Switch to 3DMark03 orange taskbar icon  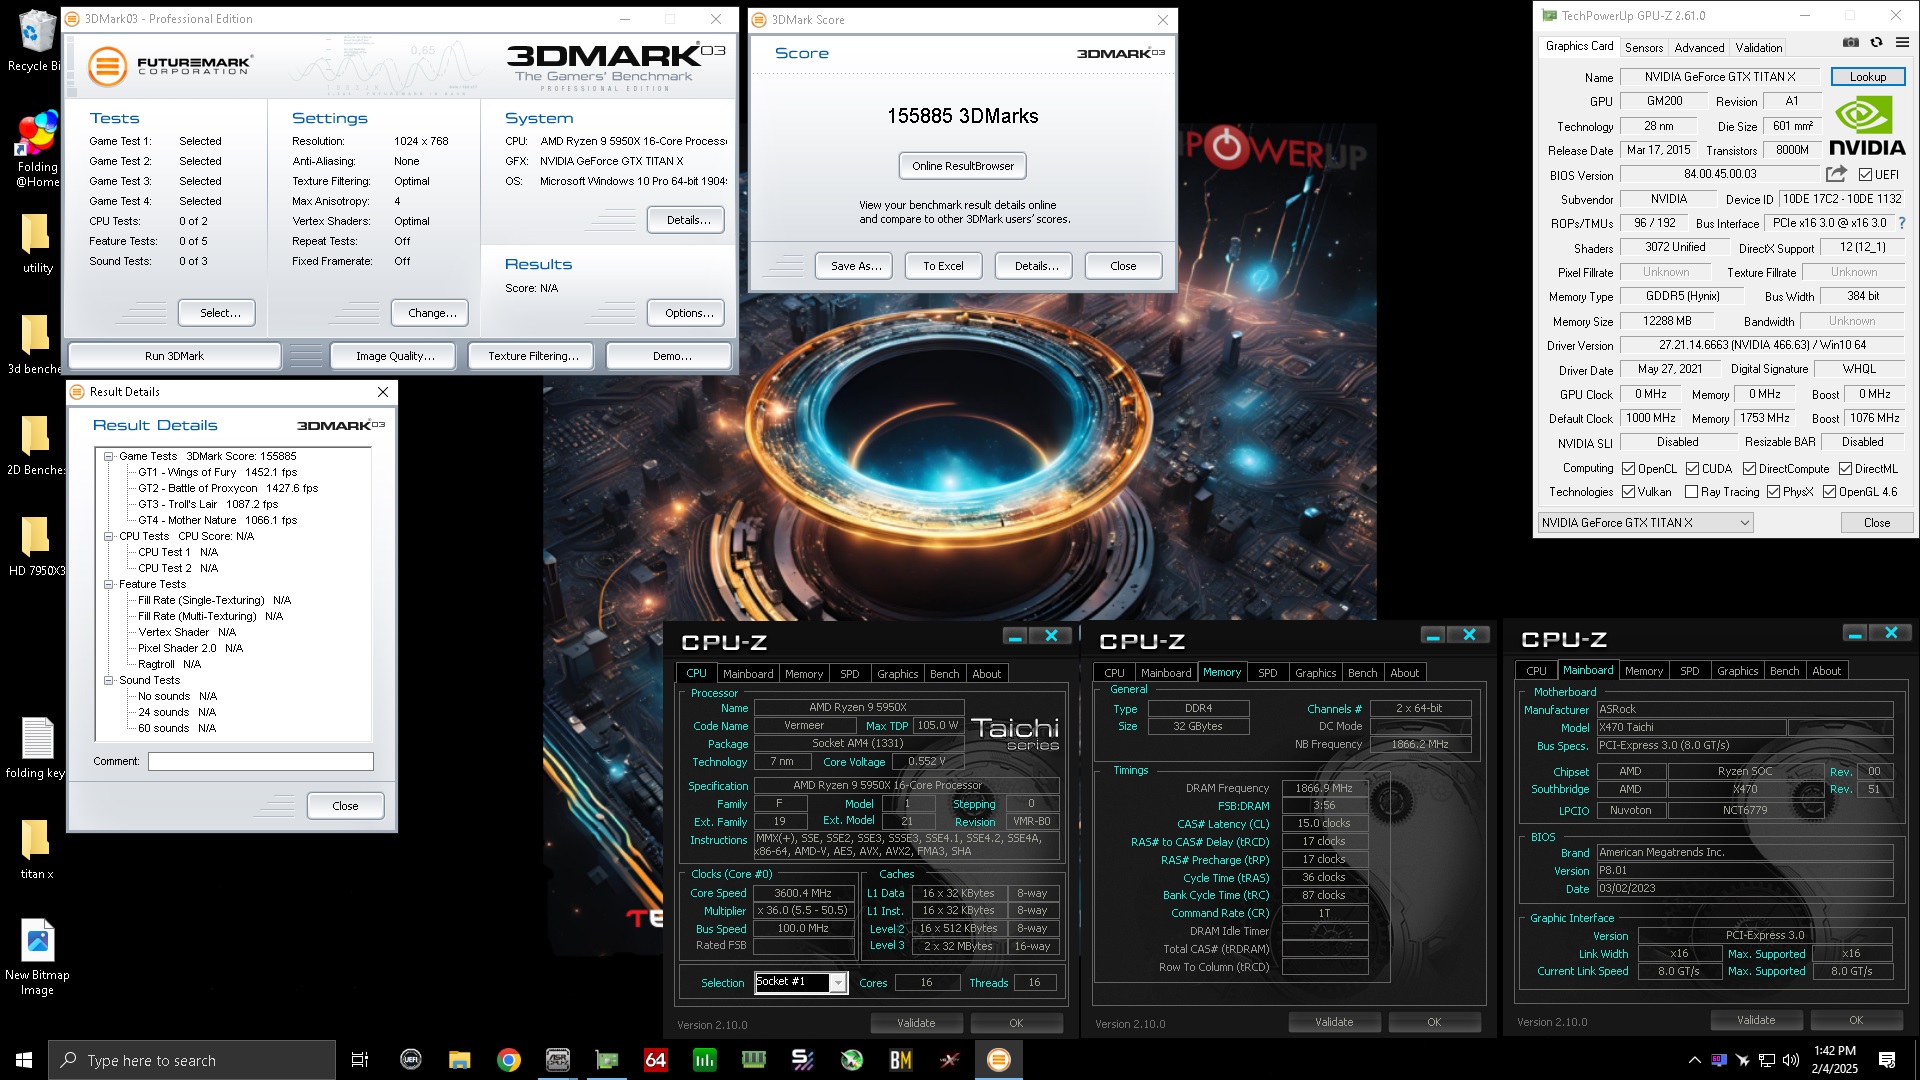point(998,1060)
